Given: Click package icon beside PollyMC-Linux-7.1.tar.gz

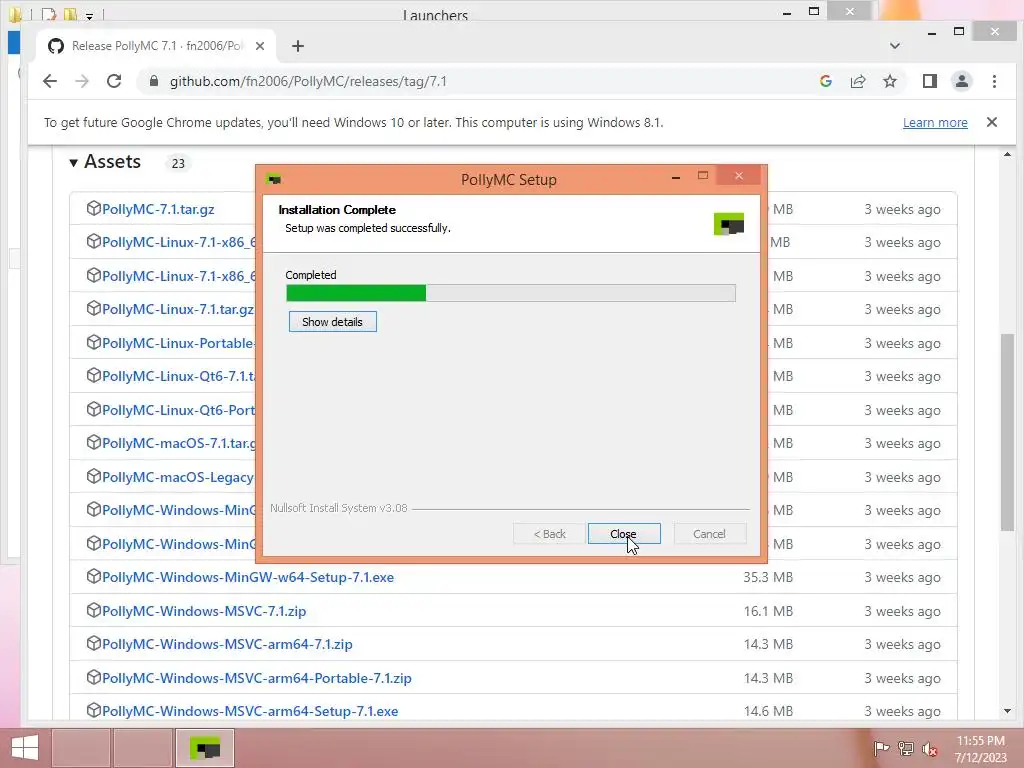Looking at the screenshot, I should point(93,308).
